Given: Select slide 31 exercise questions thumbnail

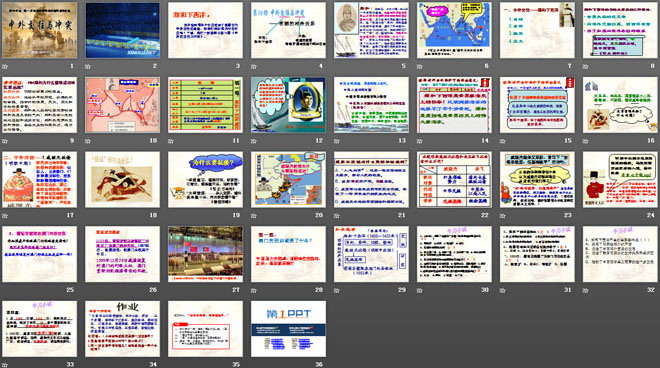Looking at the screenshot, I should click(537, 254).
